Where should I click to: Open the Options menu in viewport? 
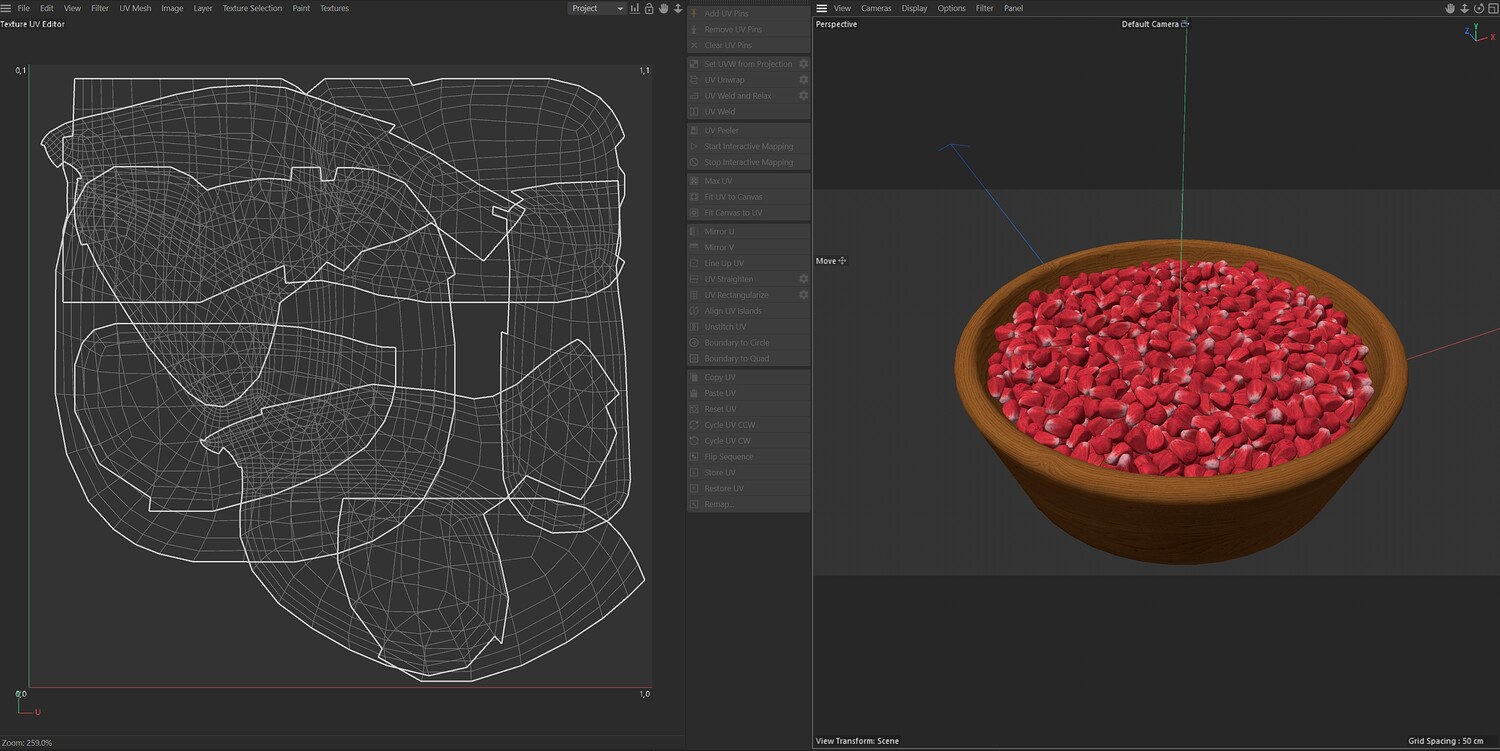click(952, 8)
